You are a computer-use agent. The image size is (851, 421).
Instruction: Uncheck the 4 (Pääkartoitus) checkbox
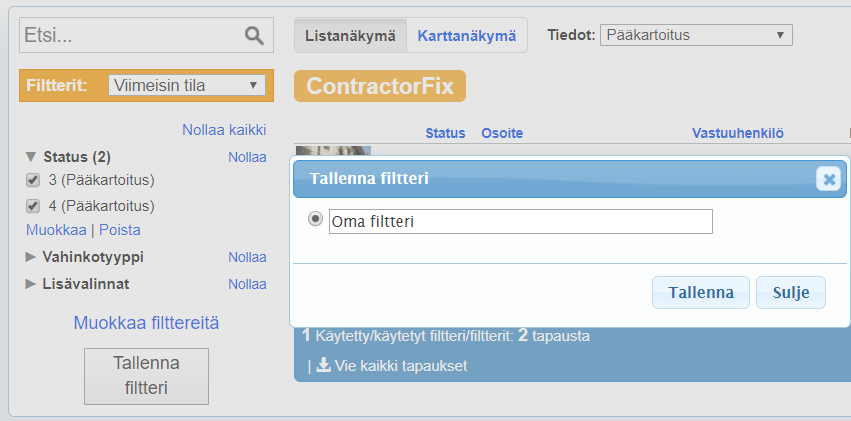click(x=32, y=206)
